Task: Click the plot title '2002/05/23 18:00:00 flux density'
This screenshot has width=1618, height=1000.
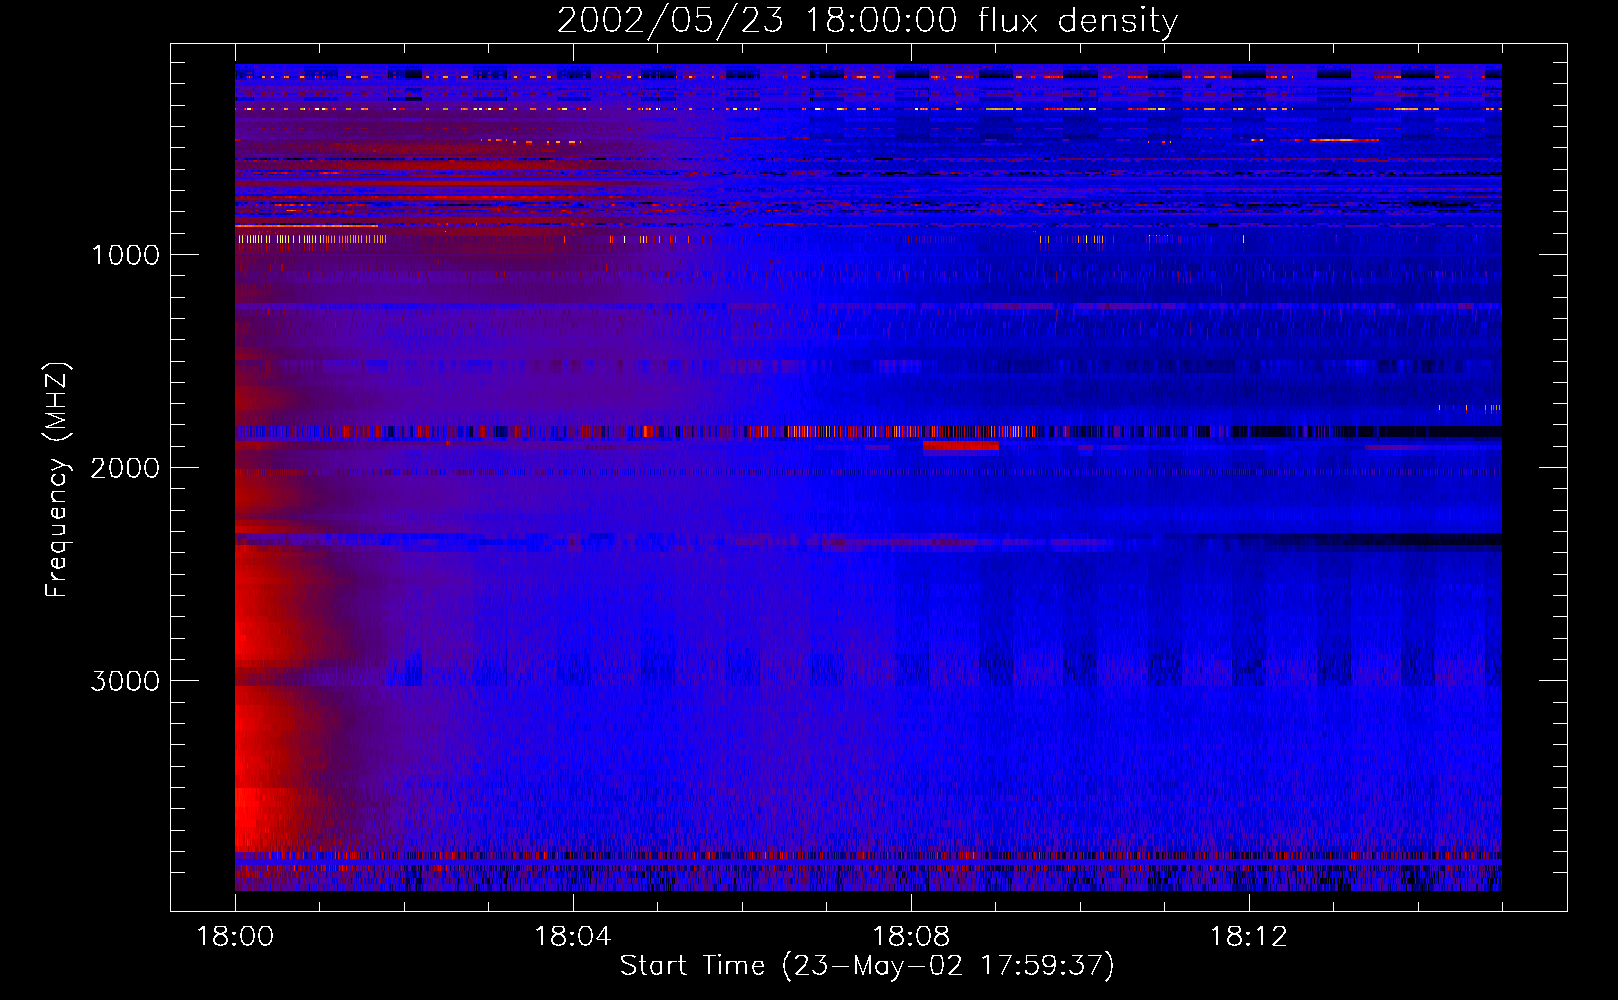Action: [867, 21]
